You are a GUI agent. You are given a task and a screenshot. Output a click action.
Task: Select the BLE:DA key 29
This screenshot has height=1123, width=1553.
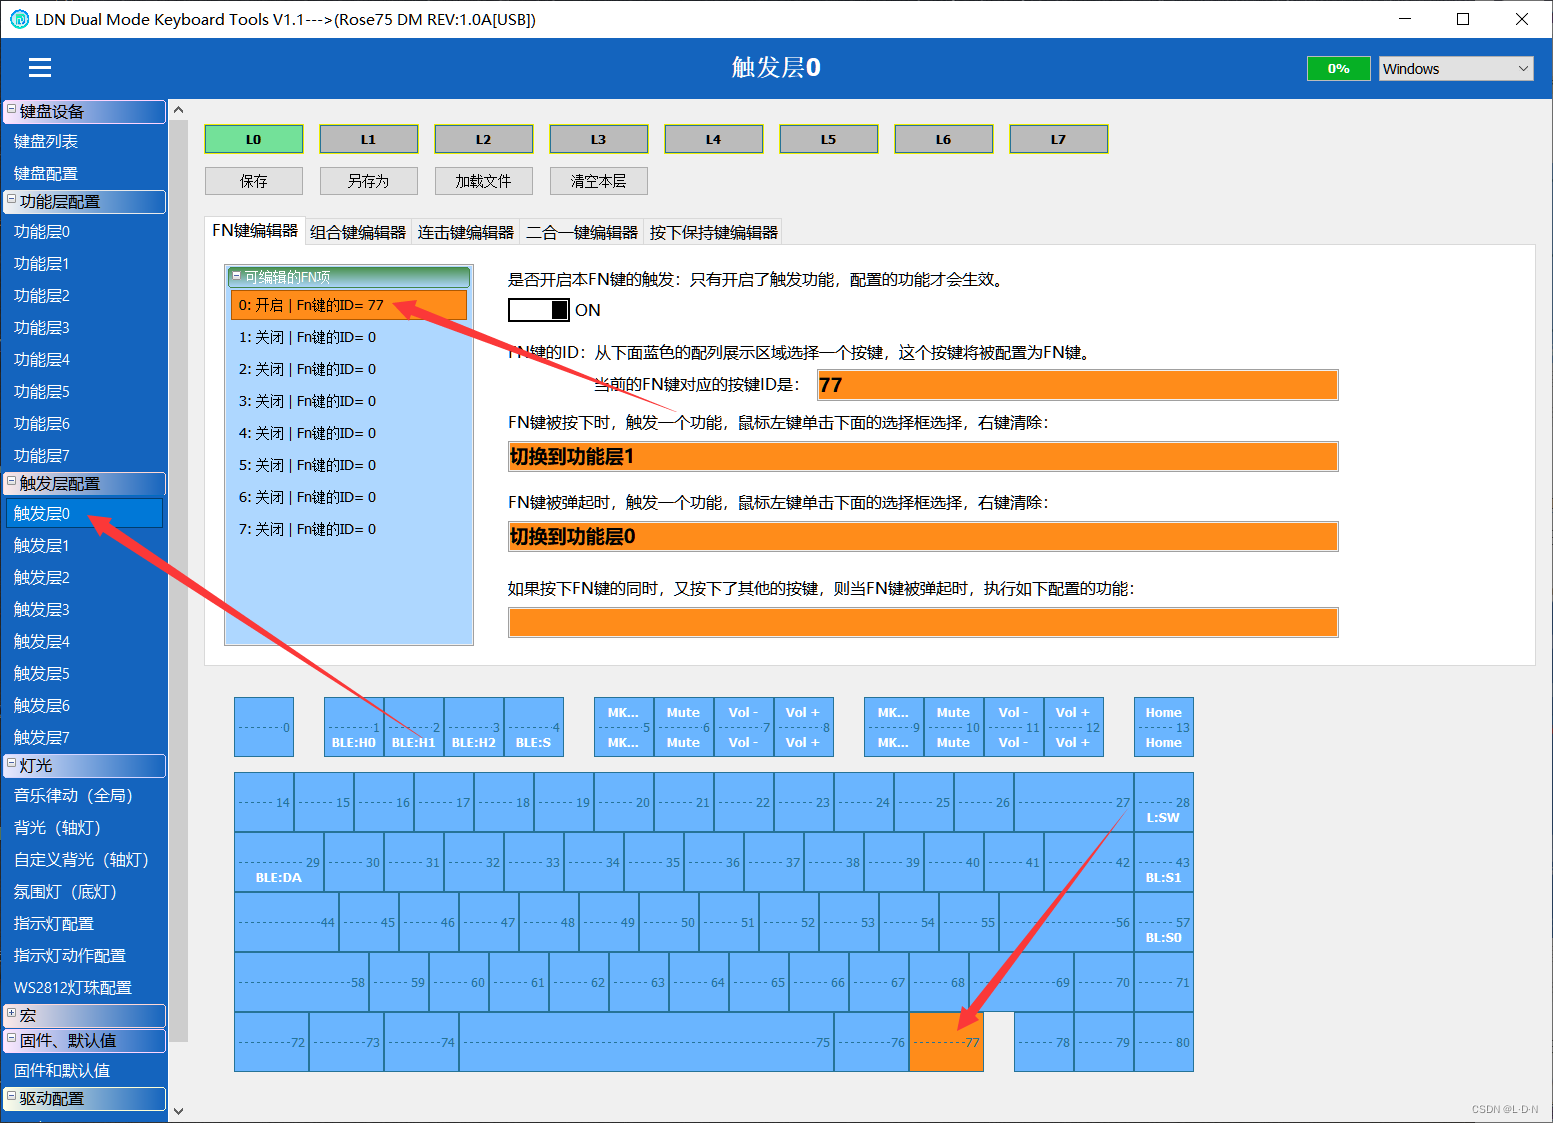(x=279, y=862)
